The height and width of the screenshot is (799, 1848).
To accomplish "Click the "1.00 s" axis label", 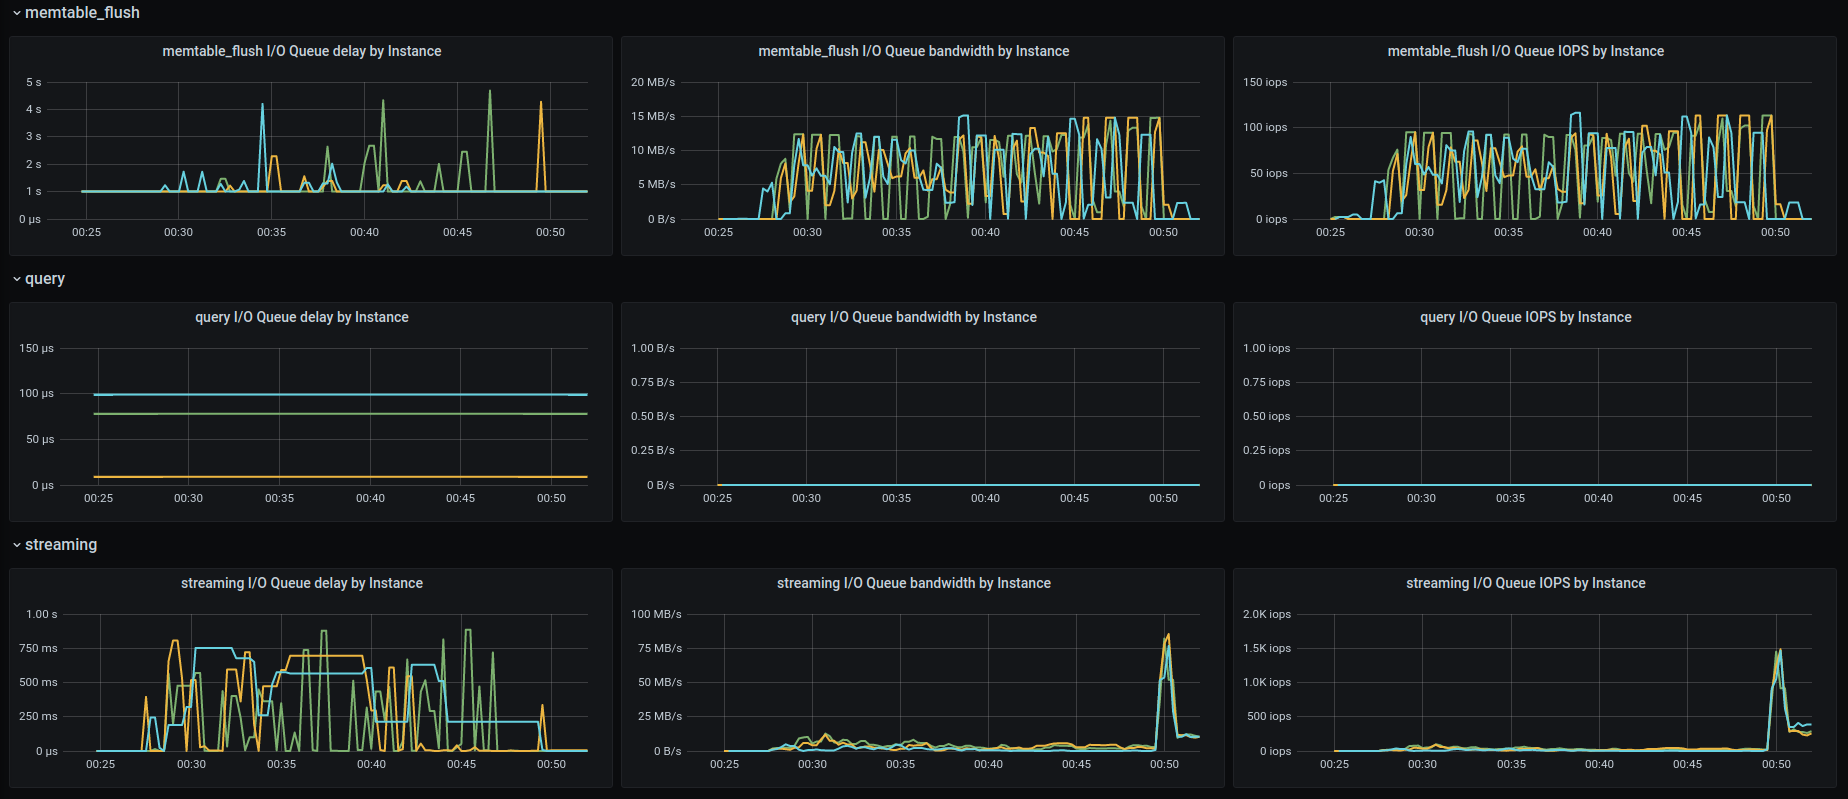I will pos(42,614).
